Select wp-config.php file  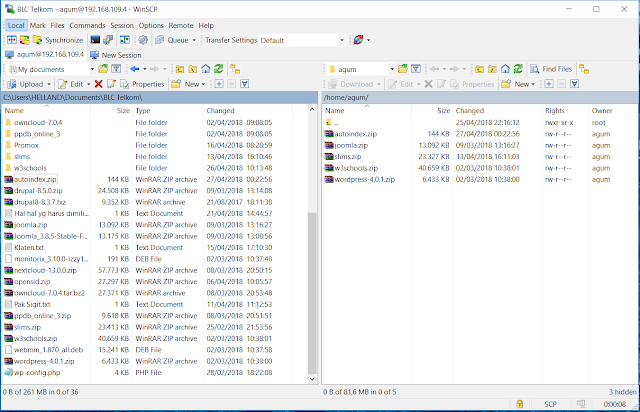[37, 372]
